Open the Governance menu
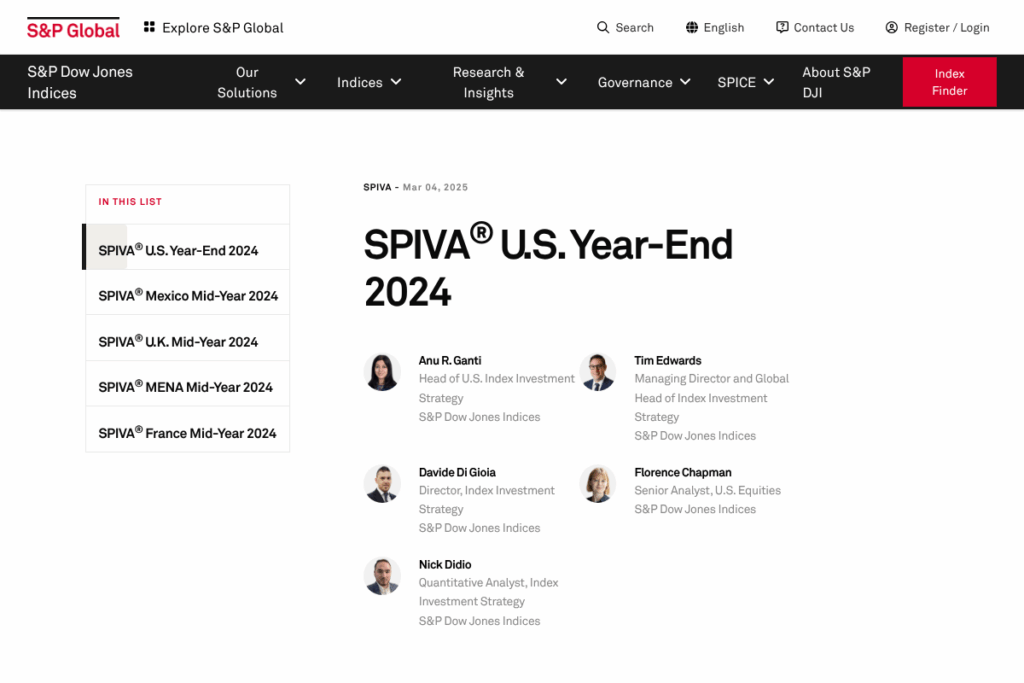Screen dimensions: 1024x683 coord(635,82)
